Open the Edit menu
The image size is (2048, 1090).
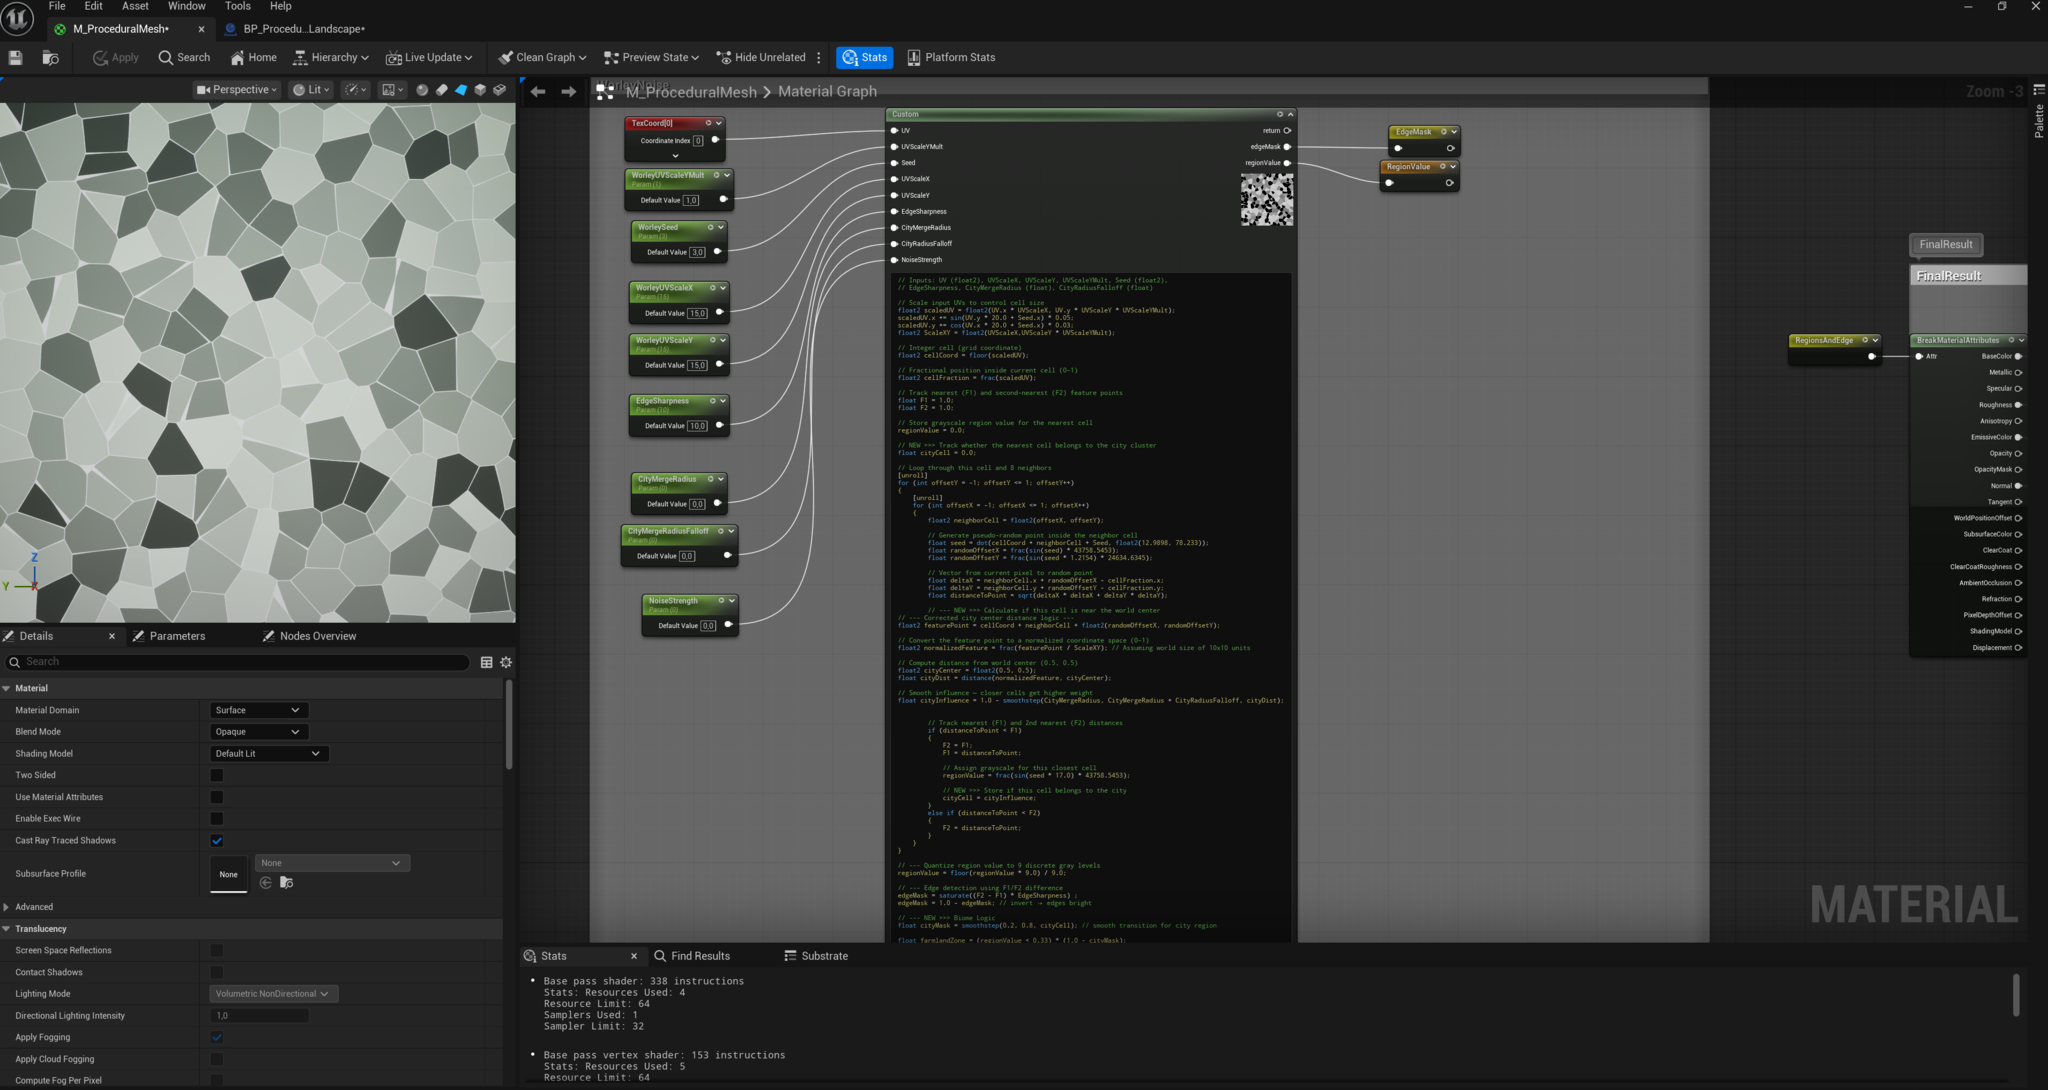93,6
